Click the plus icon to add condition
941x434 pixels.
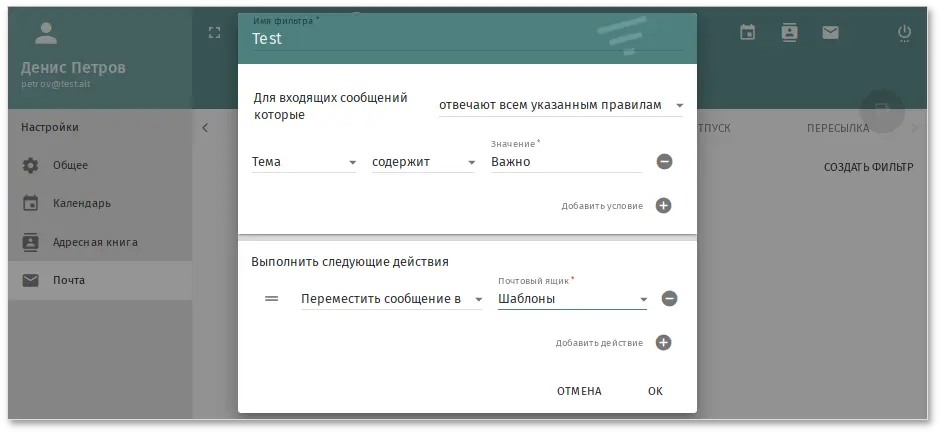click(663, 206)
